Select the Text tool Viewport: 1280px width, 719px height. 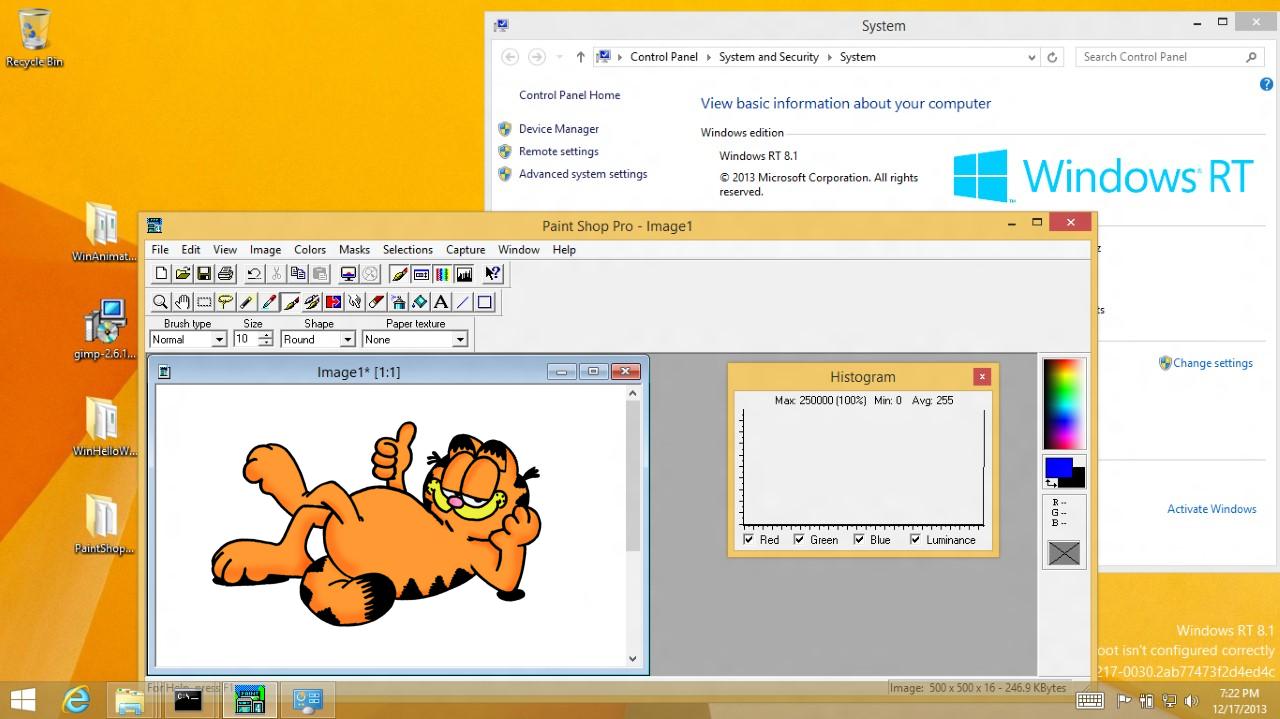[441, 302]
